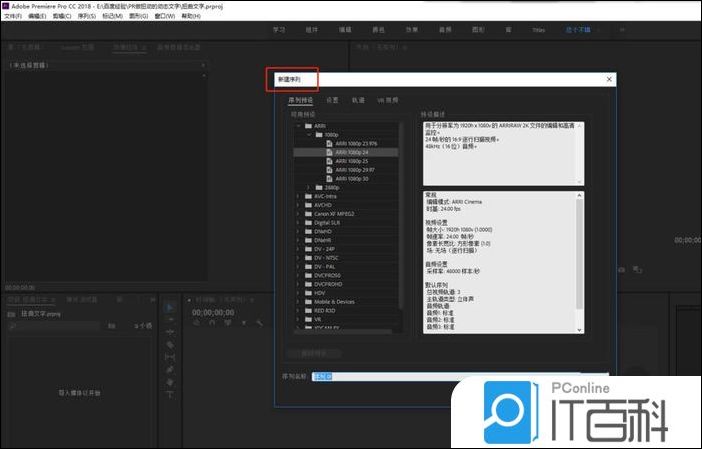
Task: Select the Selection arrow tool in tools panel
Action: point(170,307)
